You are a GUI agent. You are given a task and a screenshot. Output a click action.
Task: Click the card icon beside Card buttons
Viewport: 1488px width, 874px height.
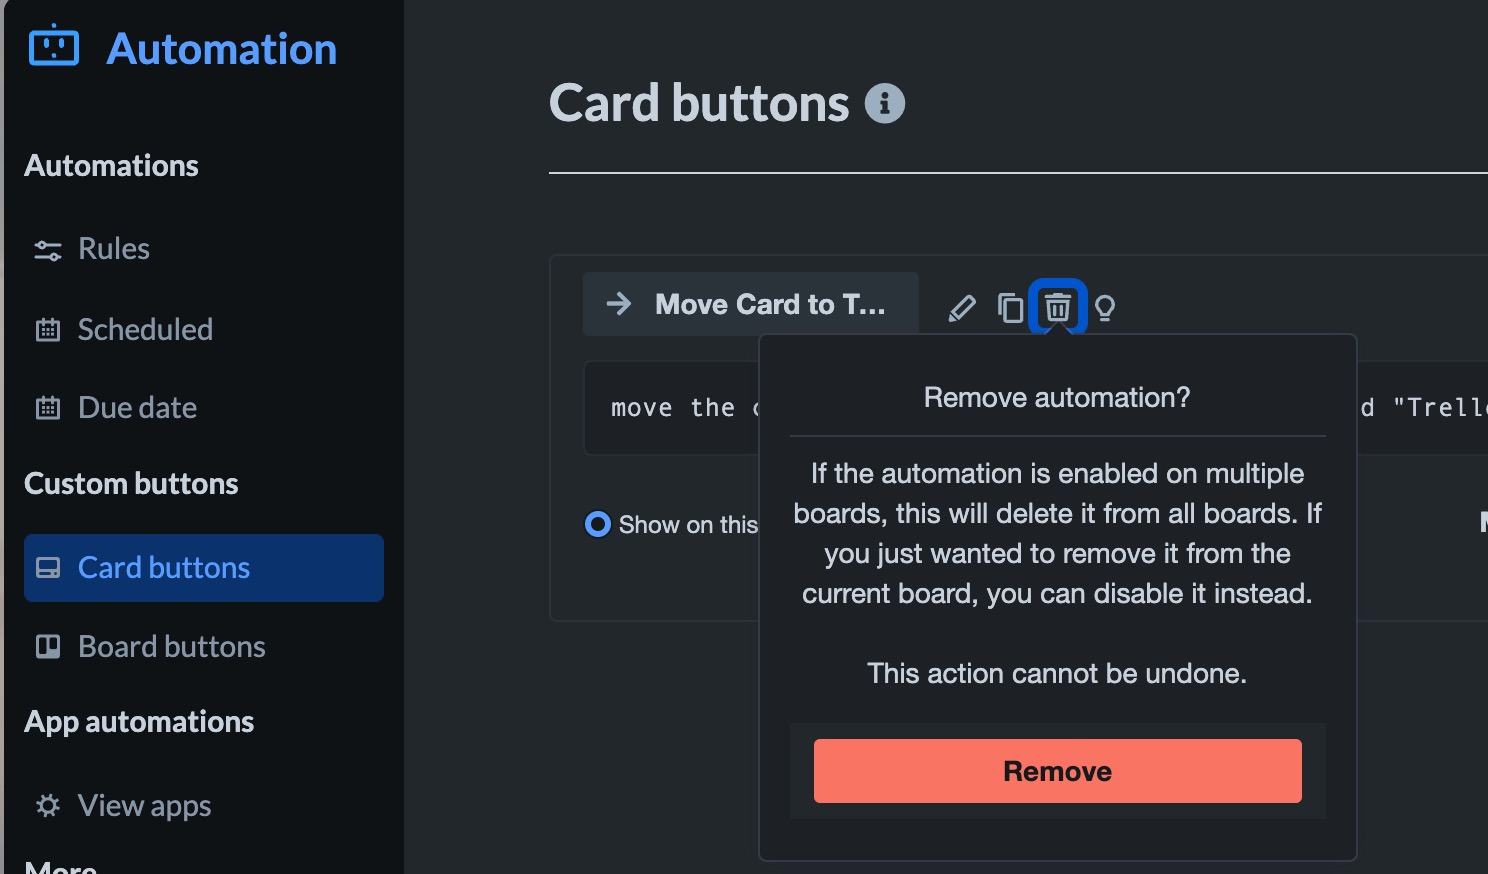tap(48, 567)
